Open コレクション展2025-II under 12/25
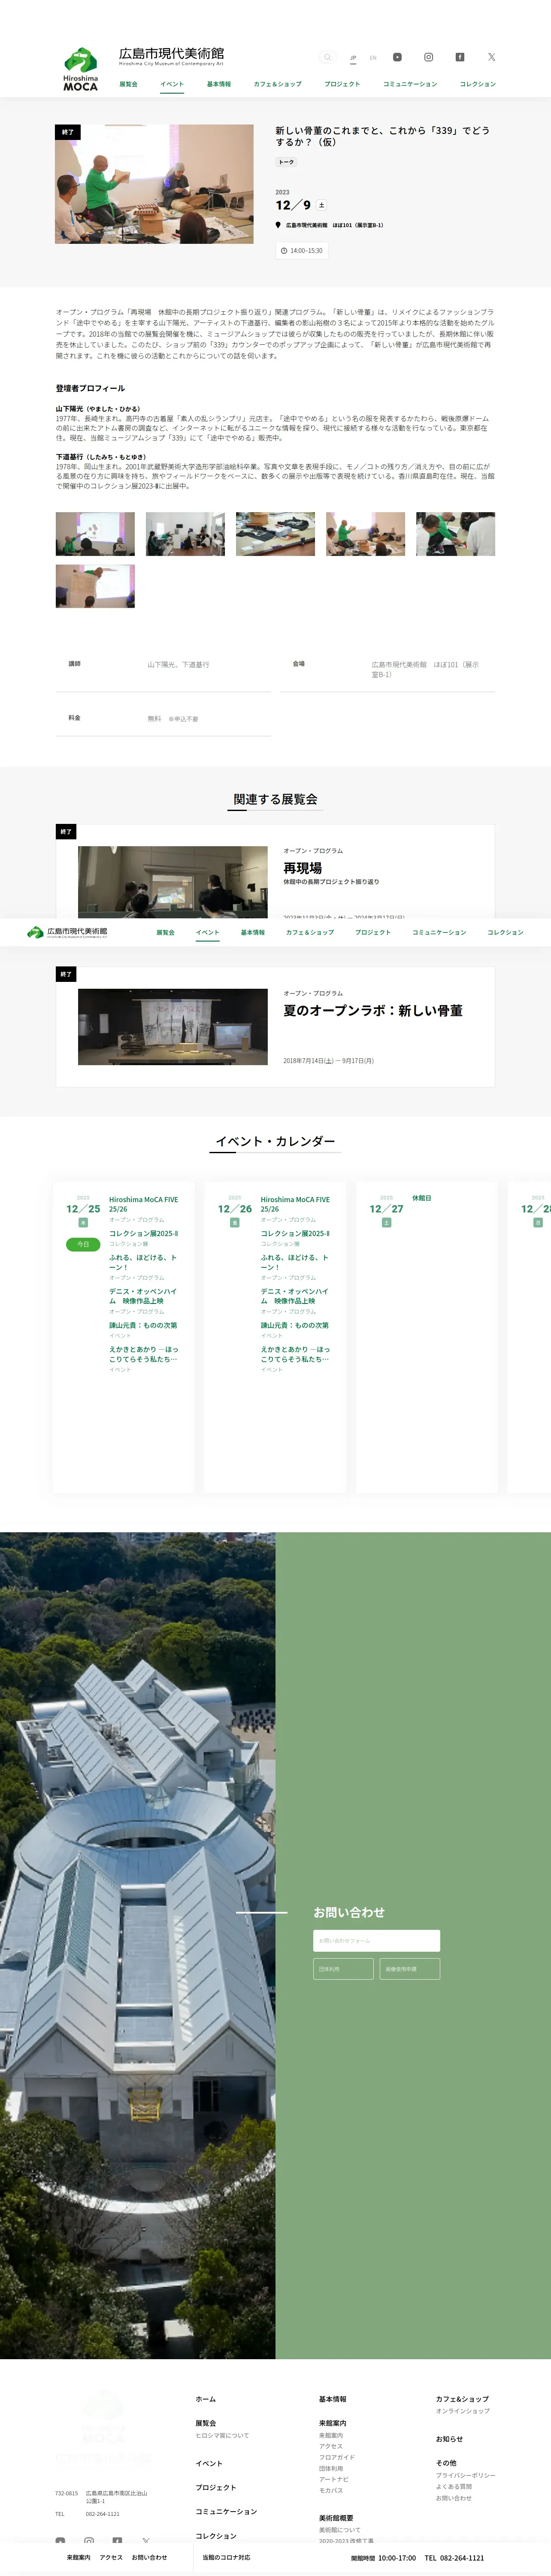This screenshot has width=551, height=2576. click(x=144, y=1233)
